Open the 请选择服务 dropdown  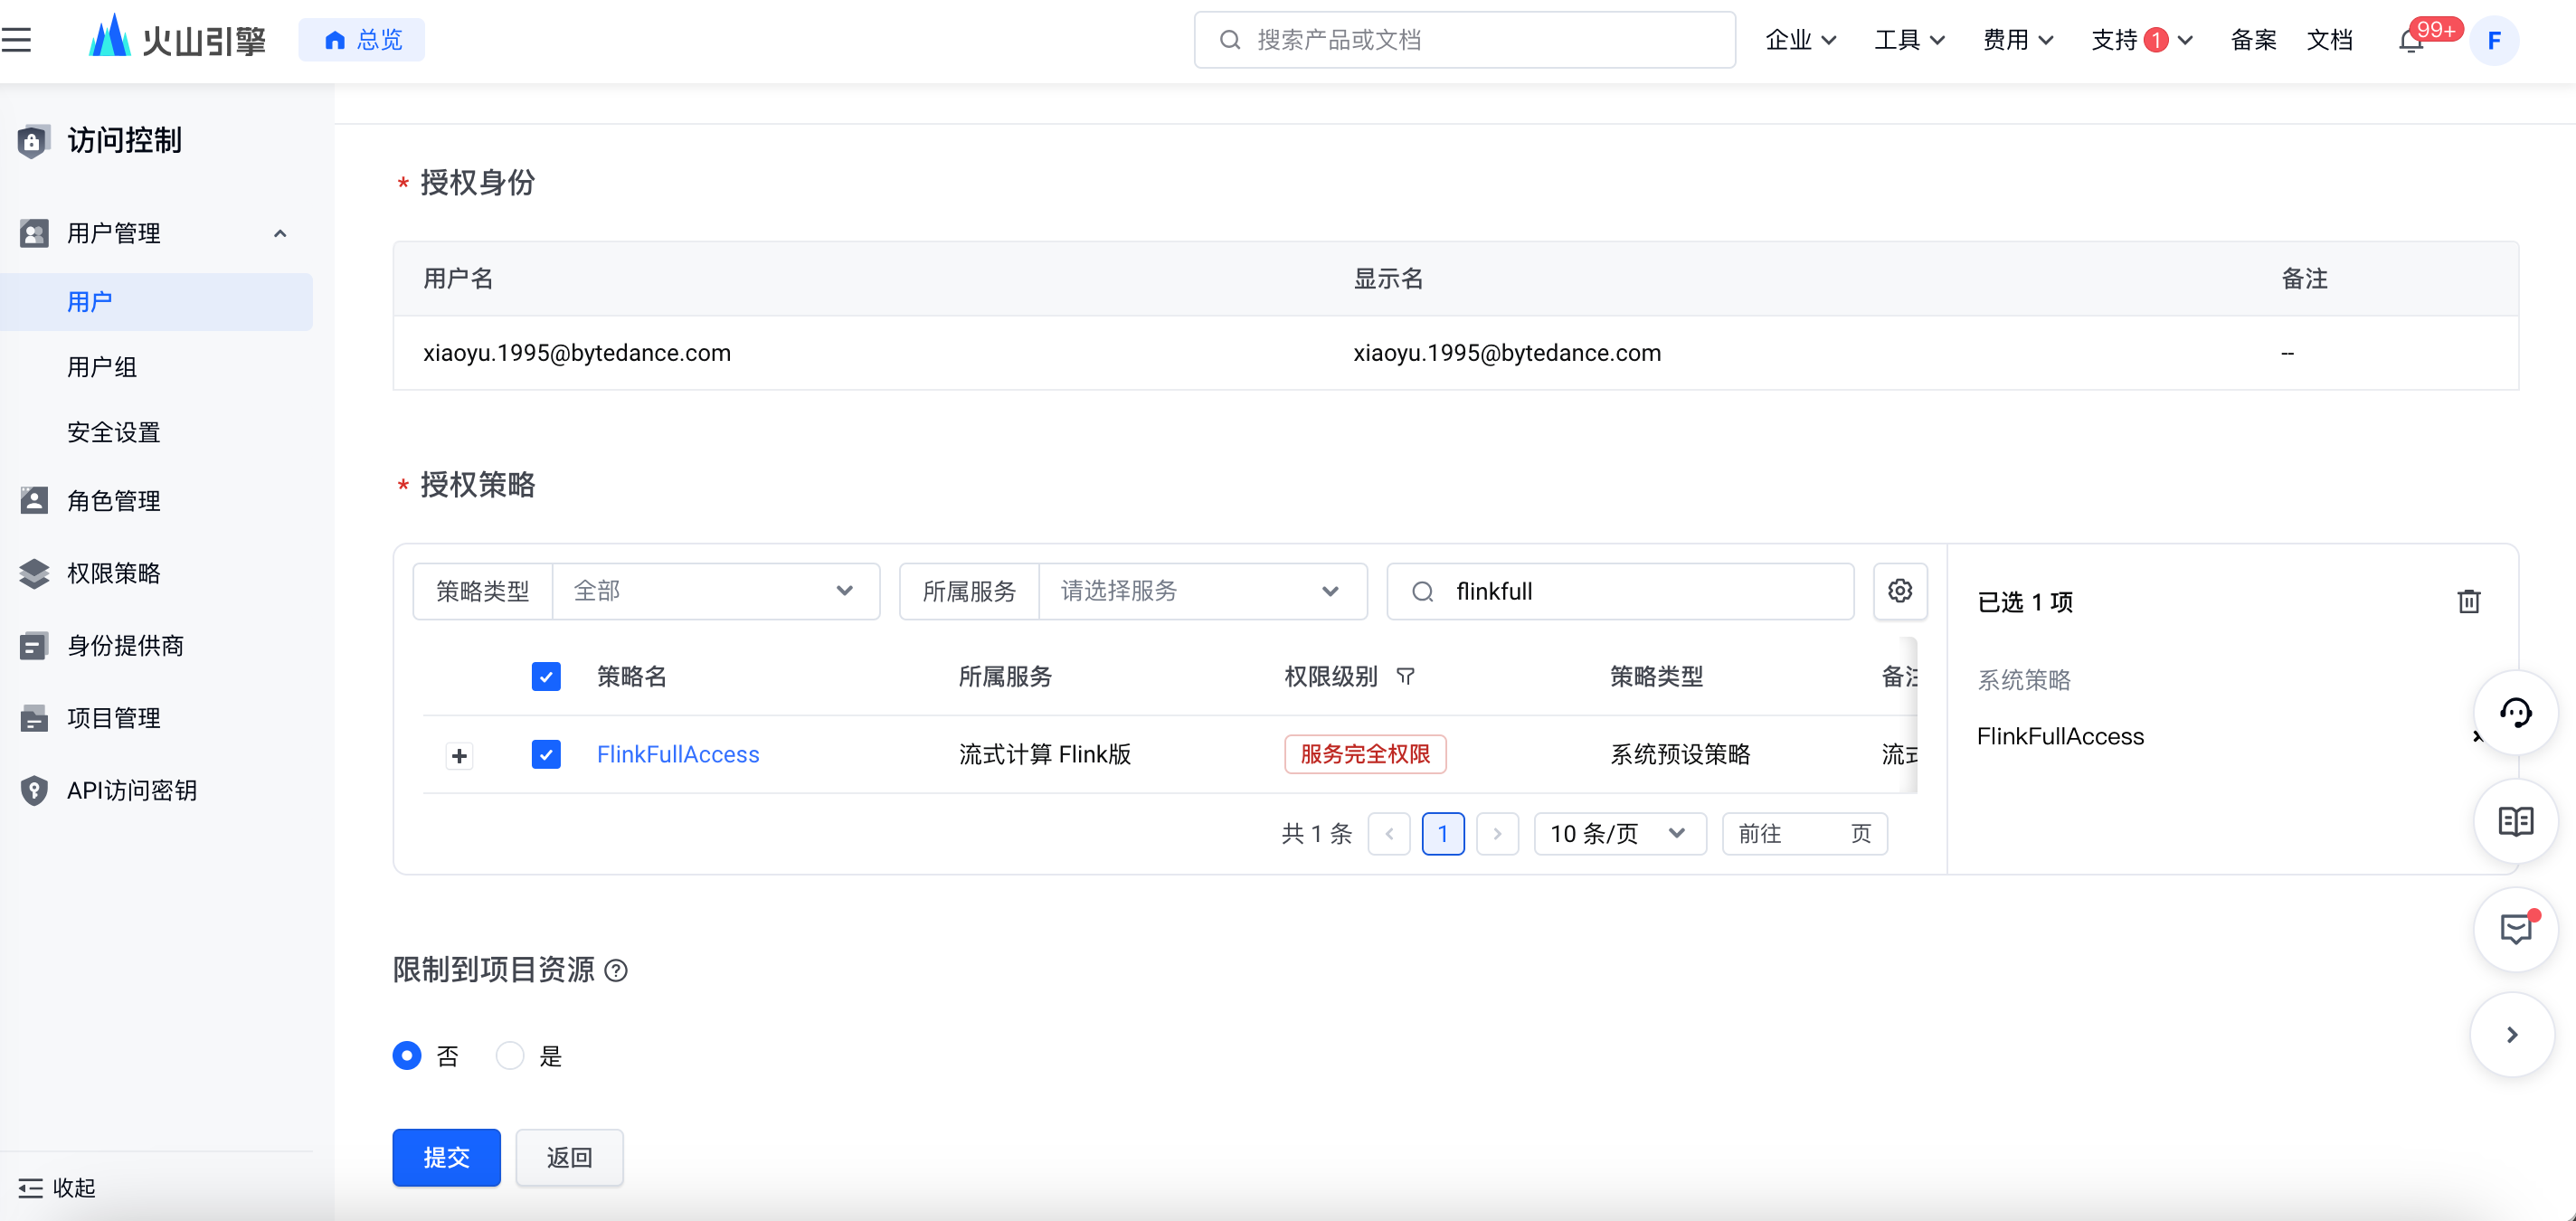1202,591
